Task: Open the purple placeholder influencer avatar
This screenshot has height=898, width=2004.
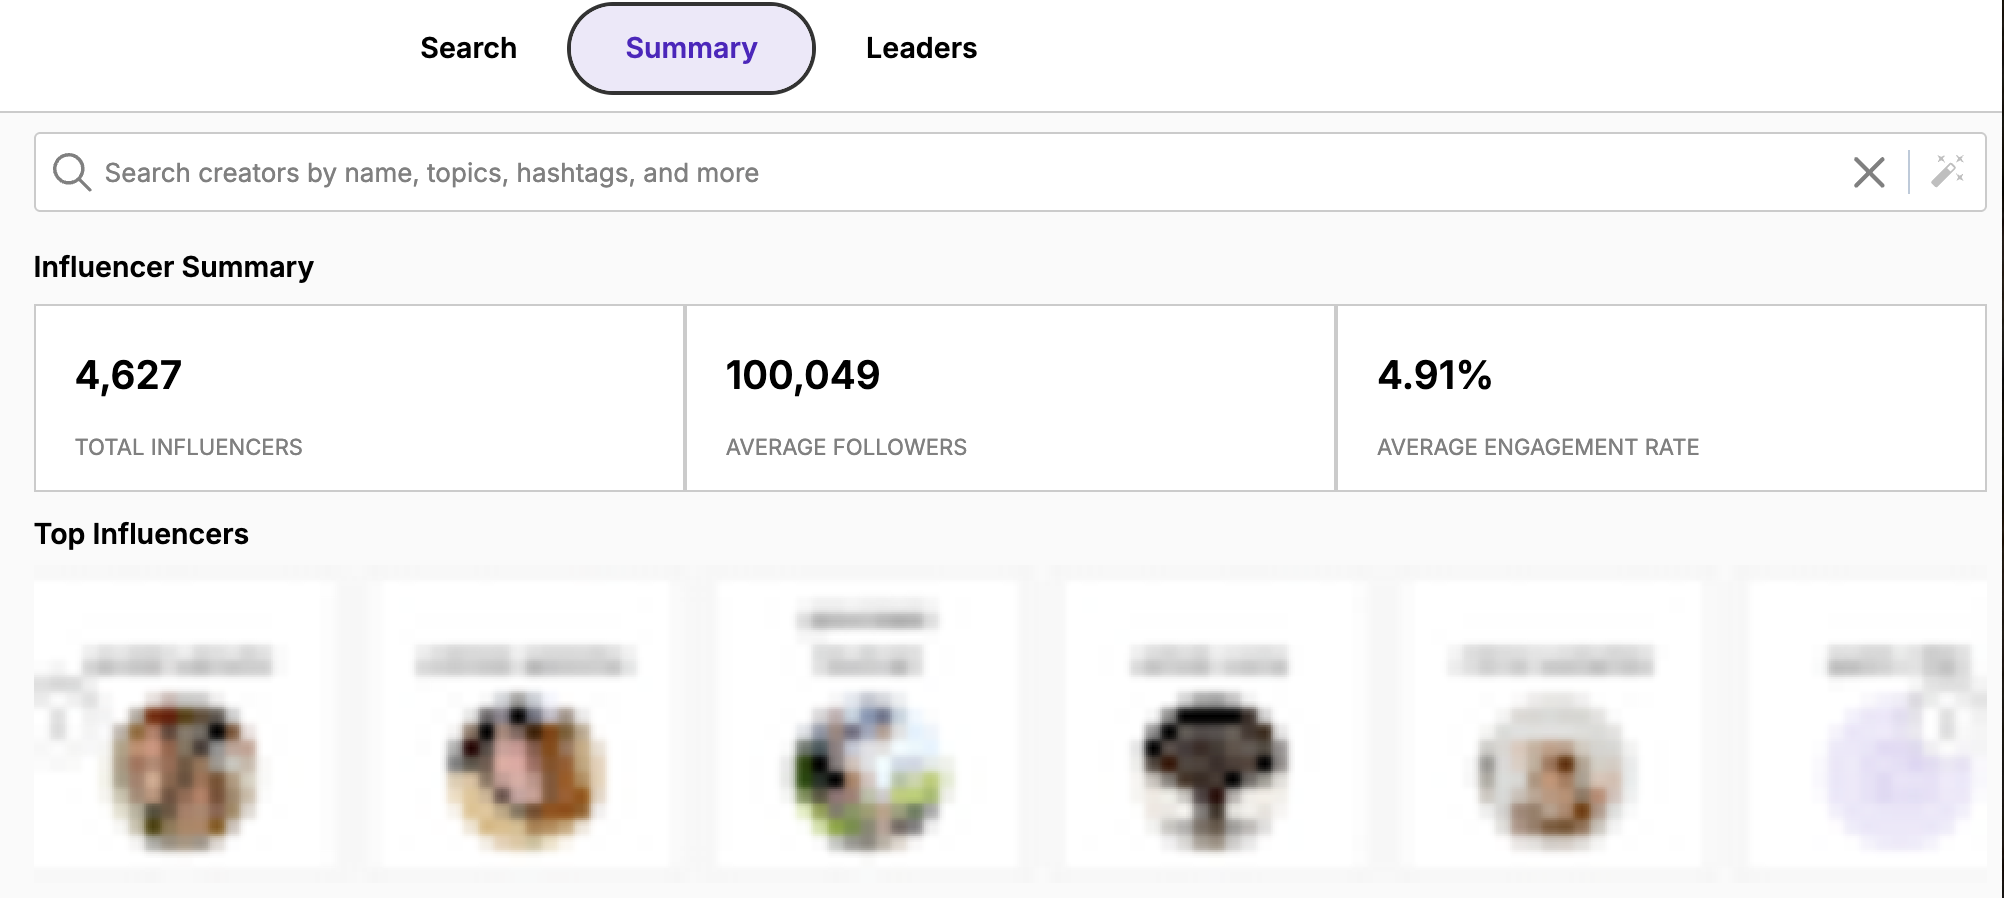Action: tap(1898, 774)
